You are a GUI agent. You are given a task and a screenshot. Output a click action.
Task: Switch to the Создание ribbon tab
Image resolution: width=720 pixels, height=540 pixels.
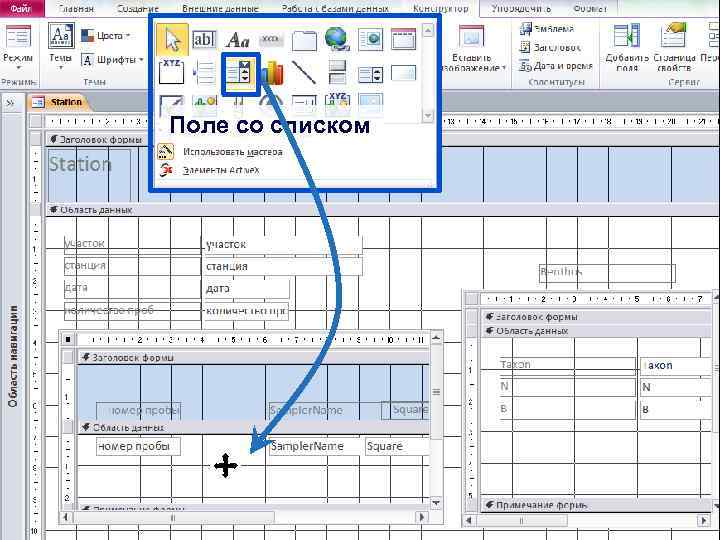pos(138,8)
